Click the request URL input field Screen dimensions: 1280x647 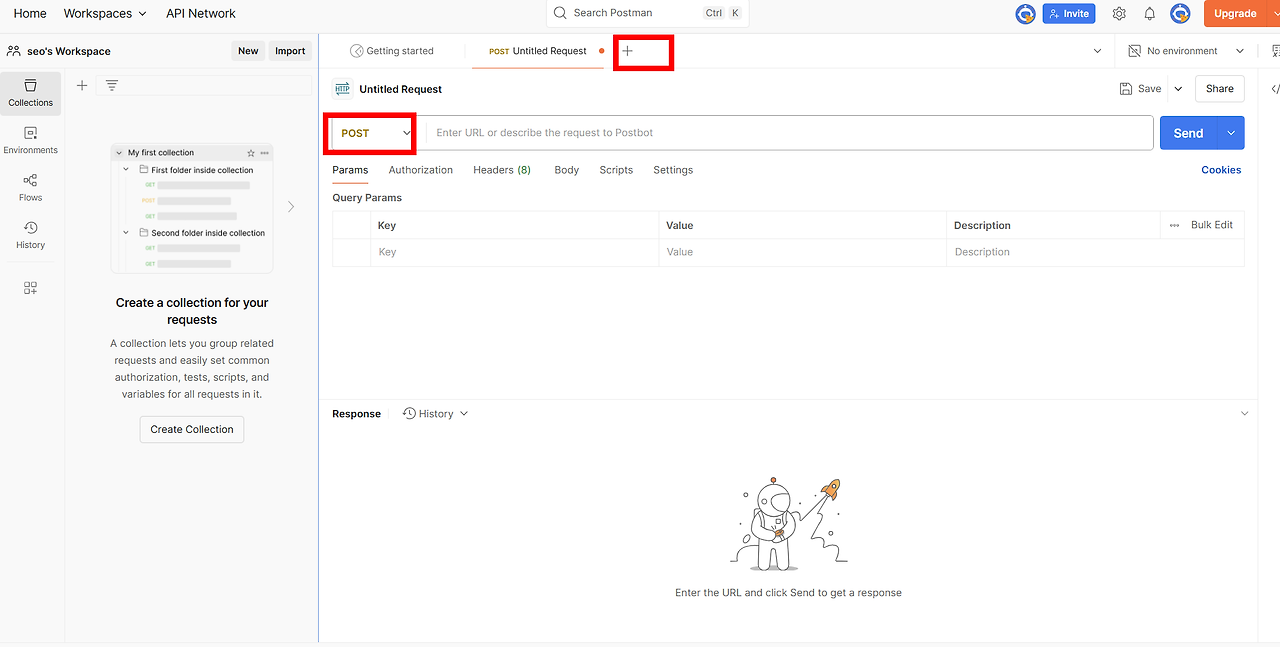pyautogui.click(x=790, y=133)
